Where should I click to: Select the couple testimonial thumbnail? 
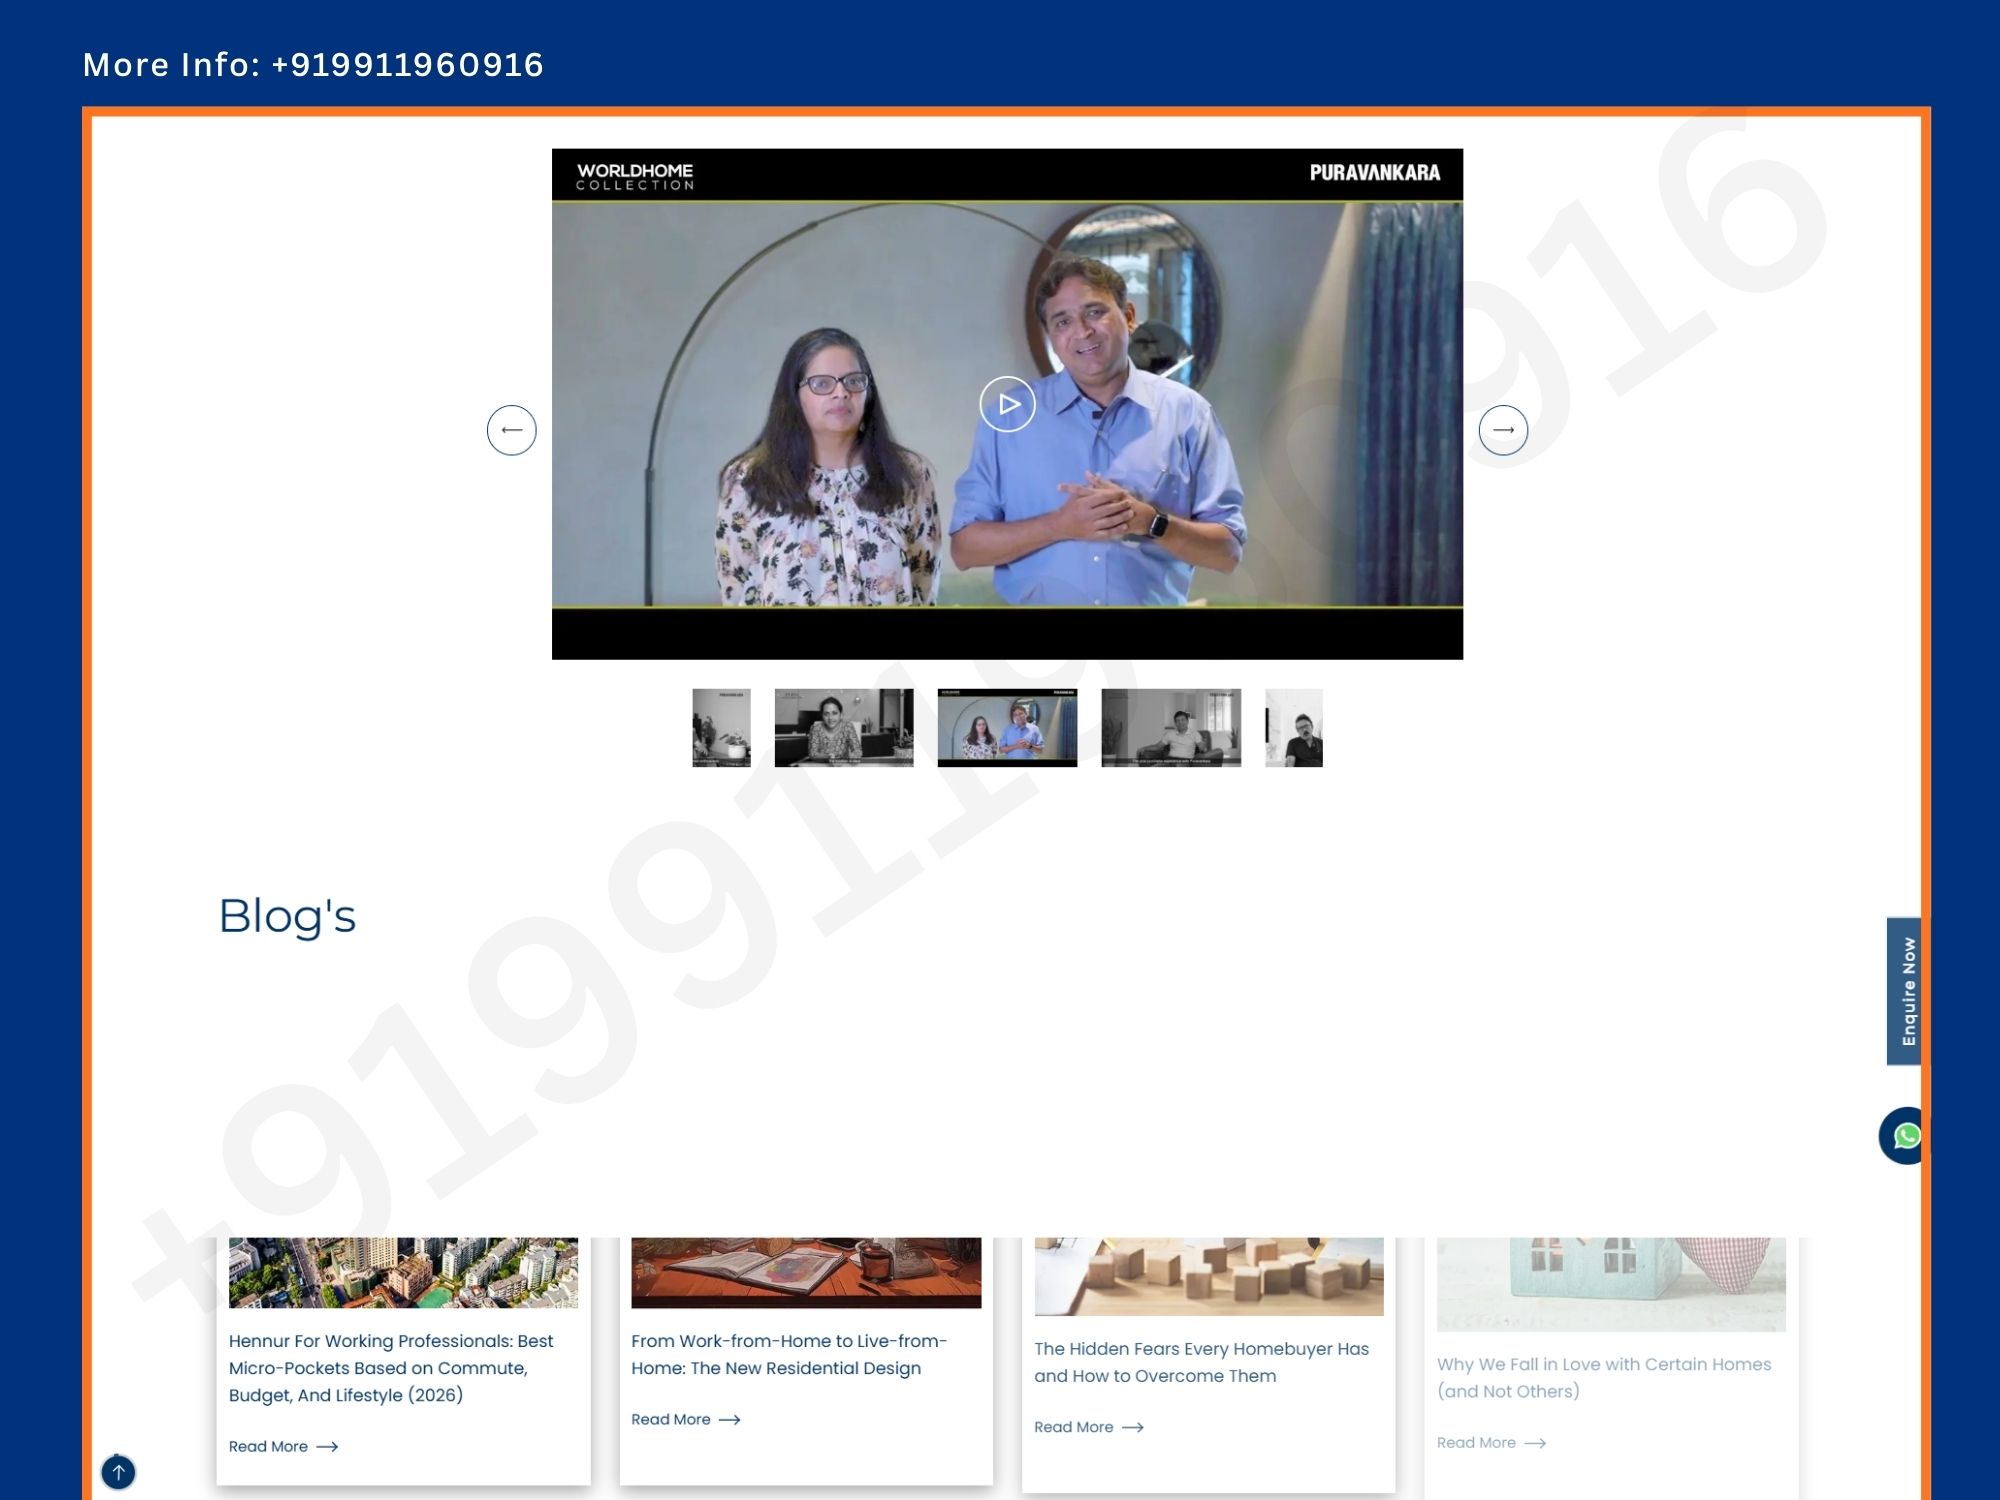point(1007,728)
